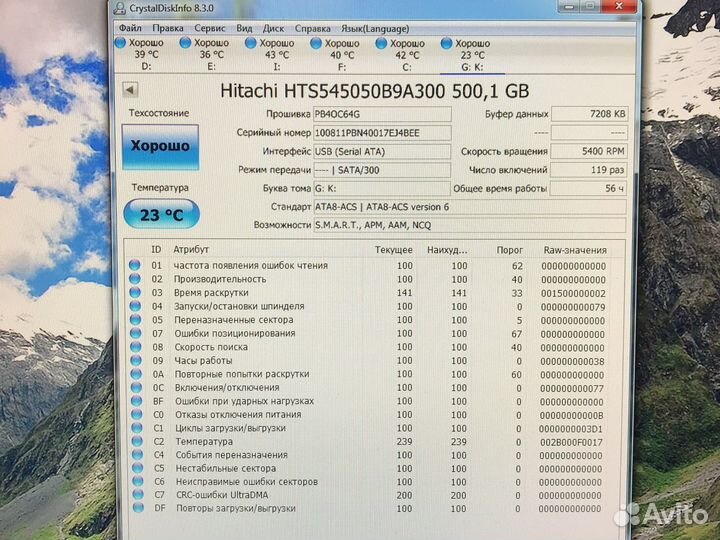Screen dimensions: 720x540
Task: Click status icon for attribute C0
Action: pos(137,414)
